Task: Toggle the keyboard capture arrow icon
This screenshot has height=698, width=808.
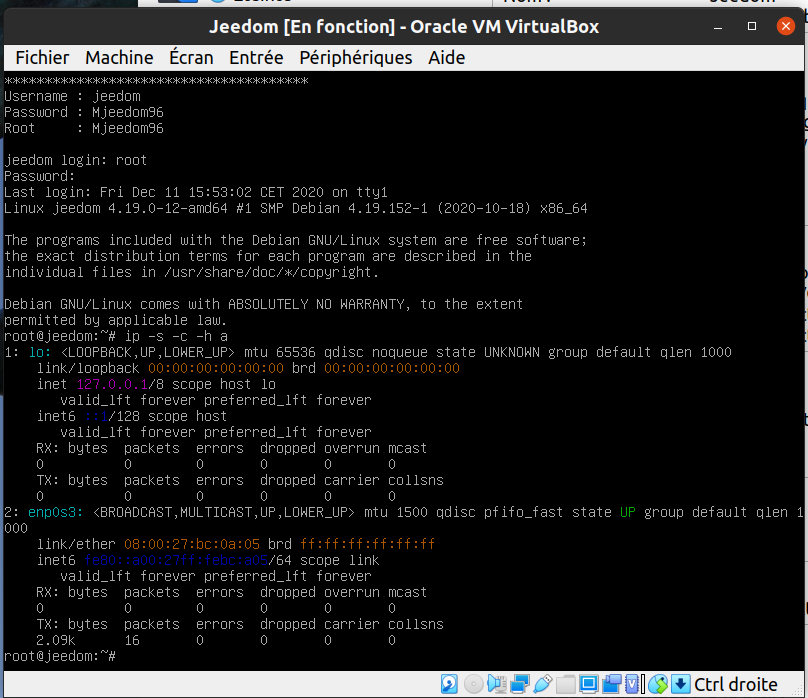Action: [681, 685]
